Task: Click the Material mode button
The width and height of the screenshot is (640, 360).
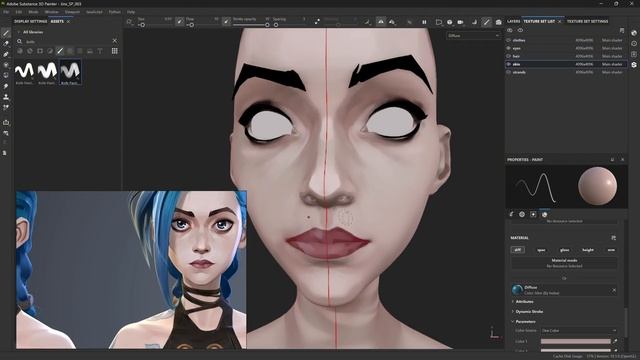Action: [x=564, y=263]
